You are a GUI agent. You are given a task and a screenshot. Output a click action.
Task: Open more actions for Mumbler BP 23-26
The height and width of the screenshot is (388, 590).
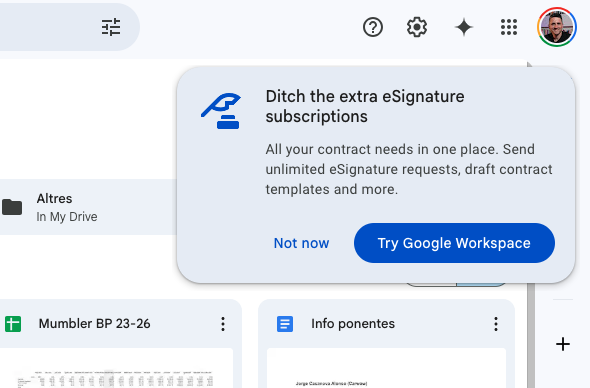coord(223,324)
